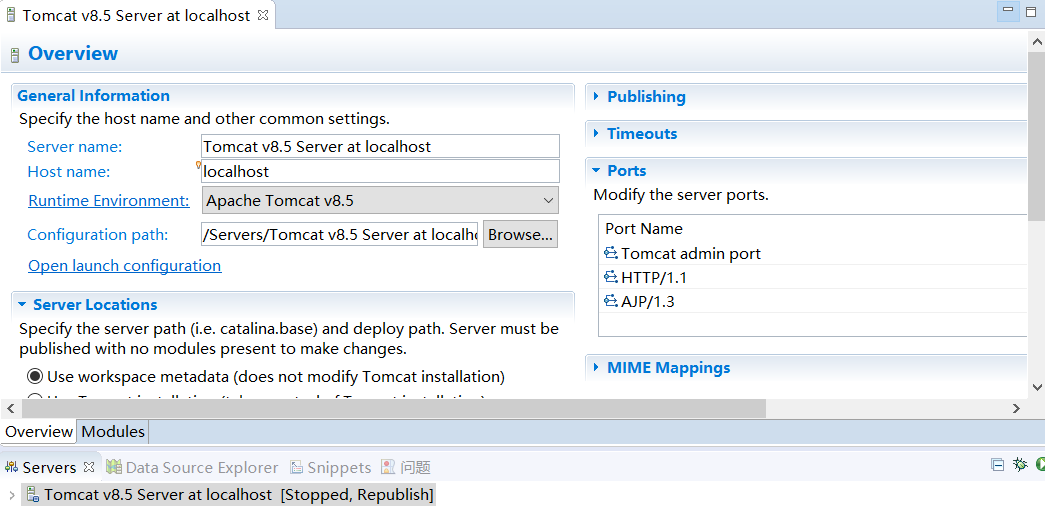
Task: Open the 问题 view tab
Action: (406, 467)
